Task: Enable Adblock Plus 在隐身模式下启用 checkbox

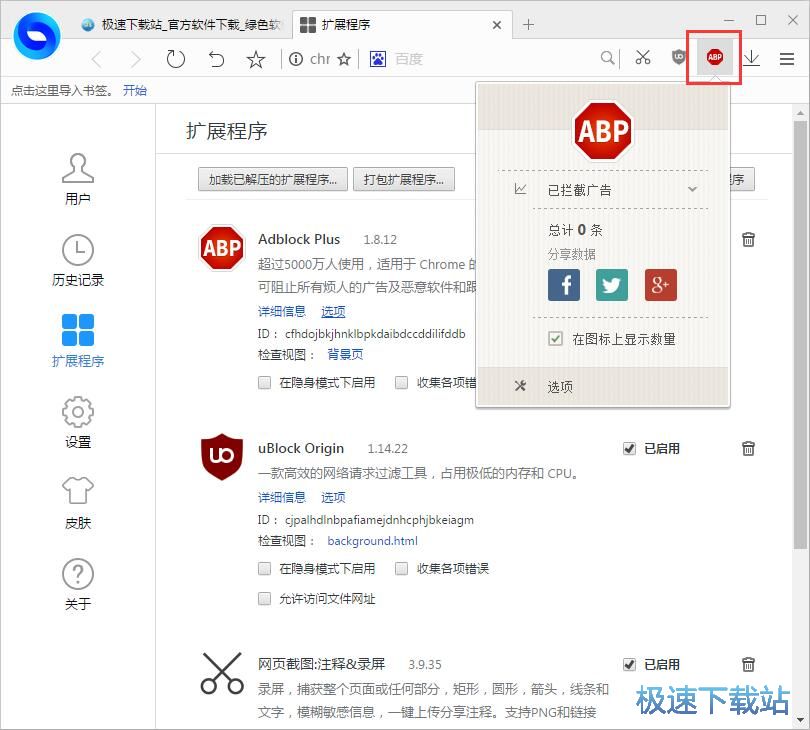Action: tap(264, 383)
